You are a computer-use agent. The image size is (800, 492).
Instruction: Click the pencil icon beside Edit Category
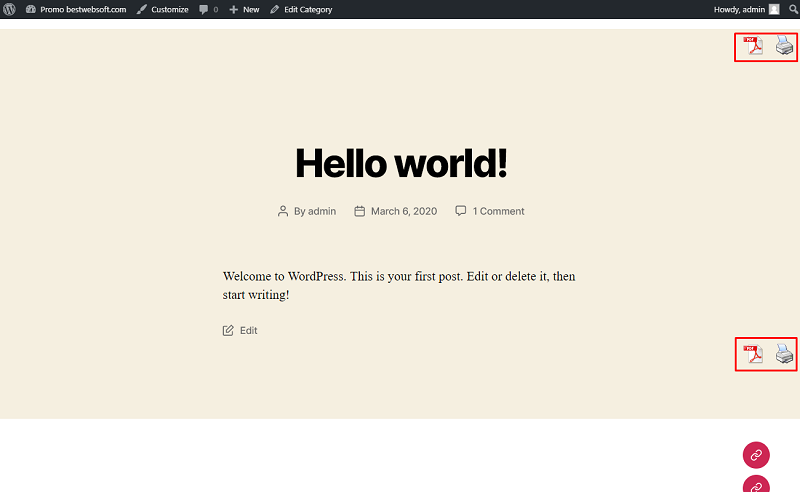point(274,9)
